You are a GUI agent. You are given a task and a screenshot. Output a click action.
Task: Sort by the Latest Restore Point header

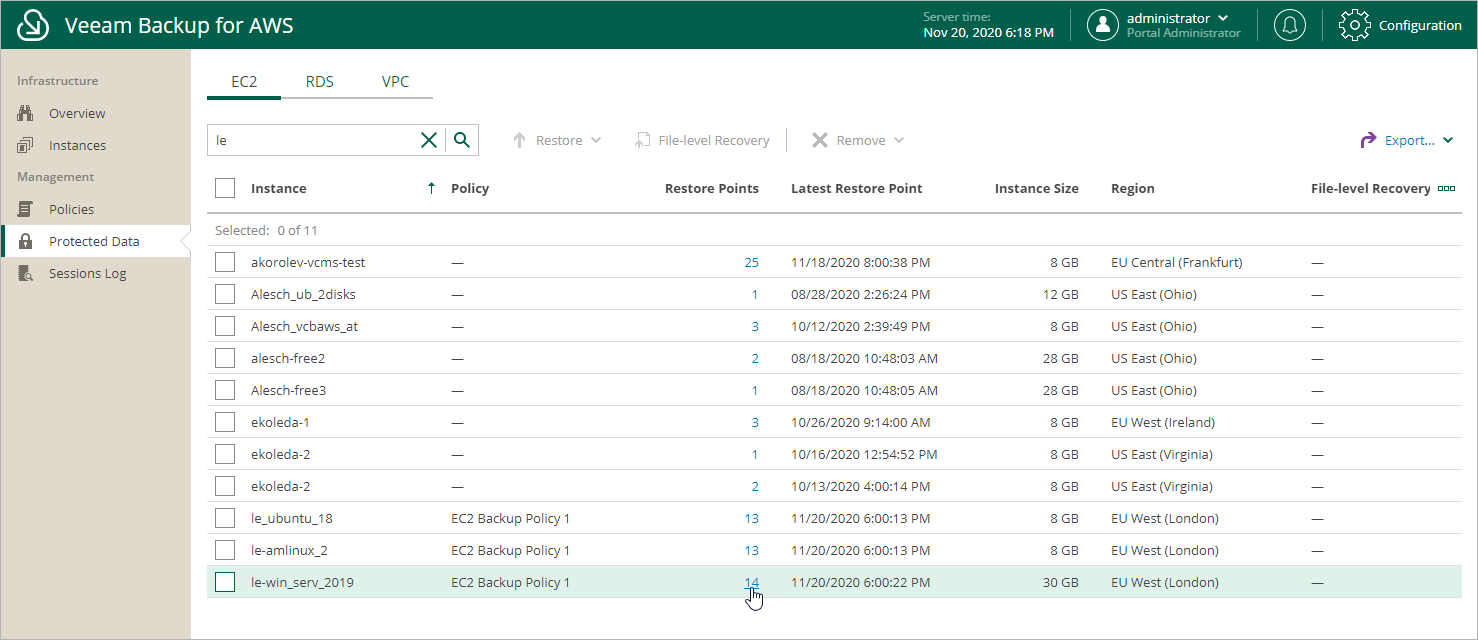coord(856,188)
